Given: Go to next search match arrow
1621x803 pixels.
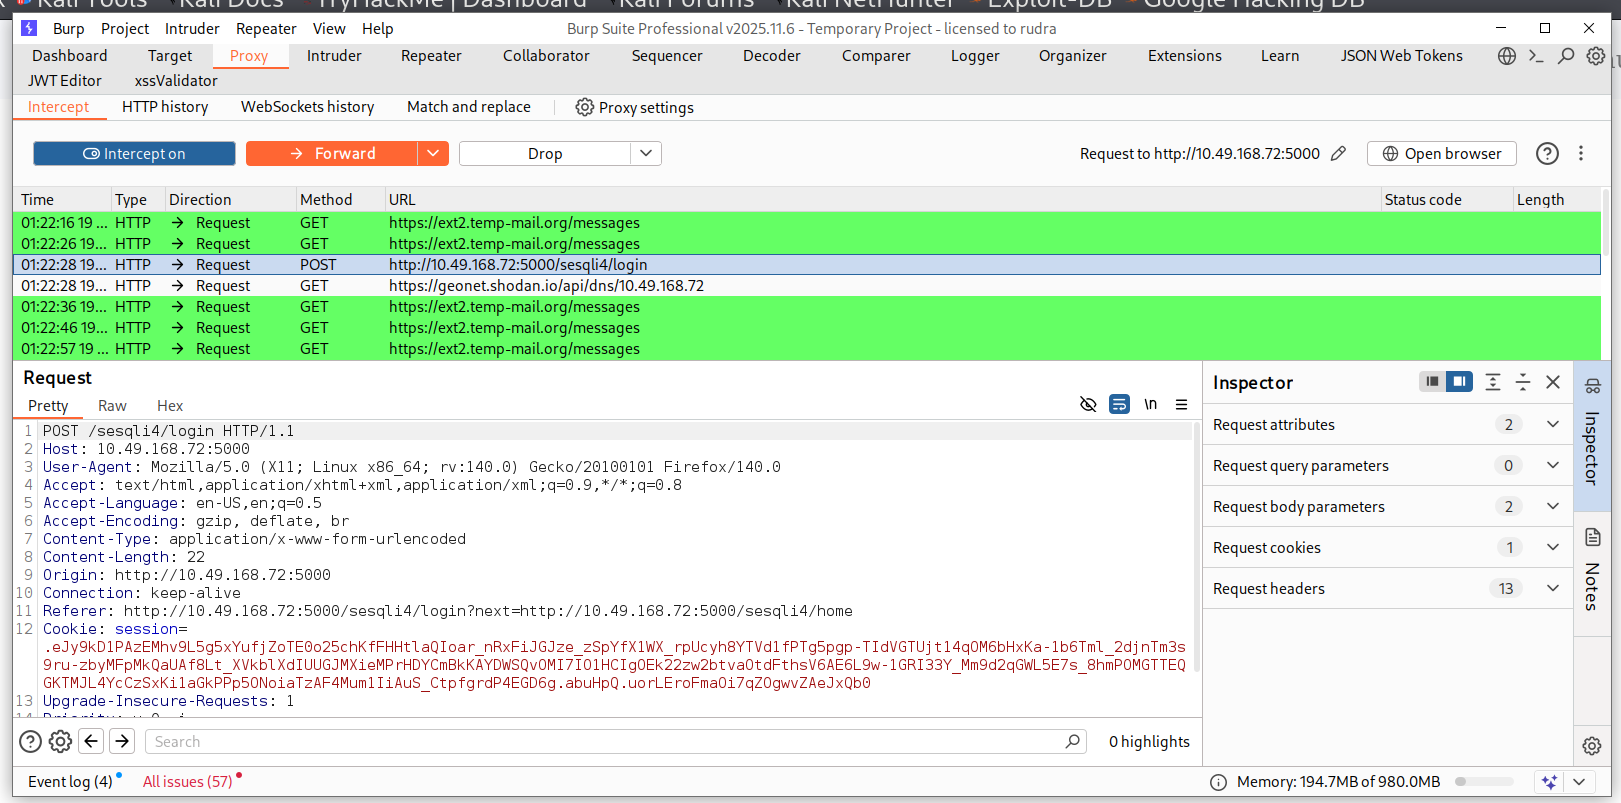Looking at the screenshot, I should 122,741.
